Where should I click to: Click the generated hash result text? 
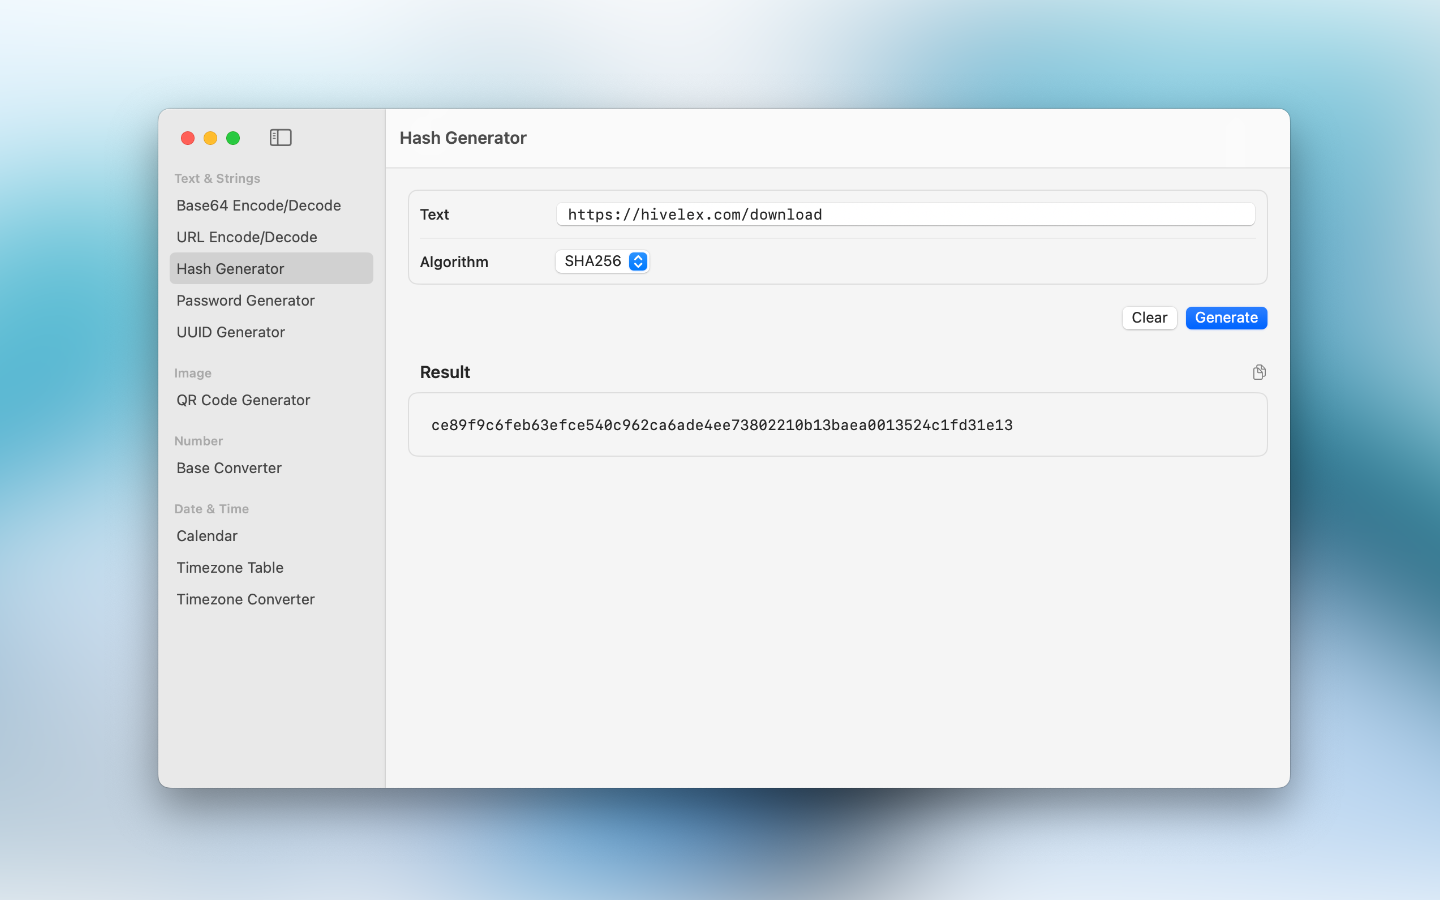pyautogui.click(x=722, y=425)
